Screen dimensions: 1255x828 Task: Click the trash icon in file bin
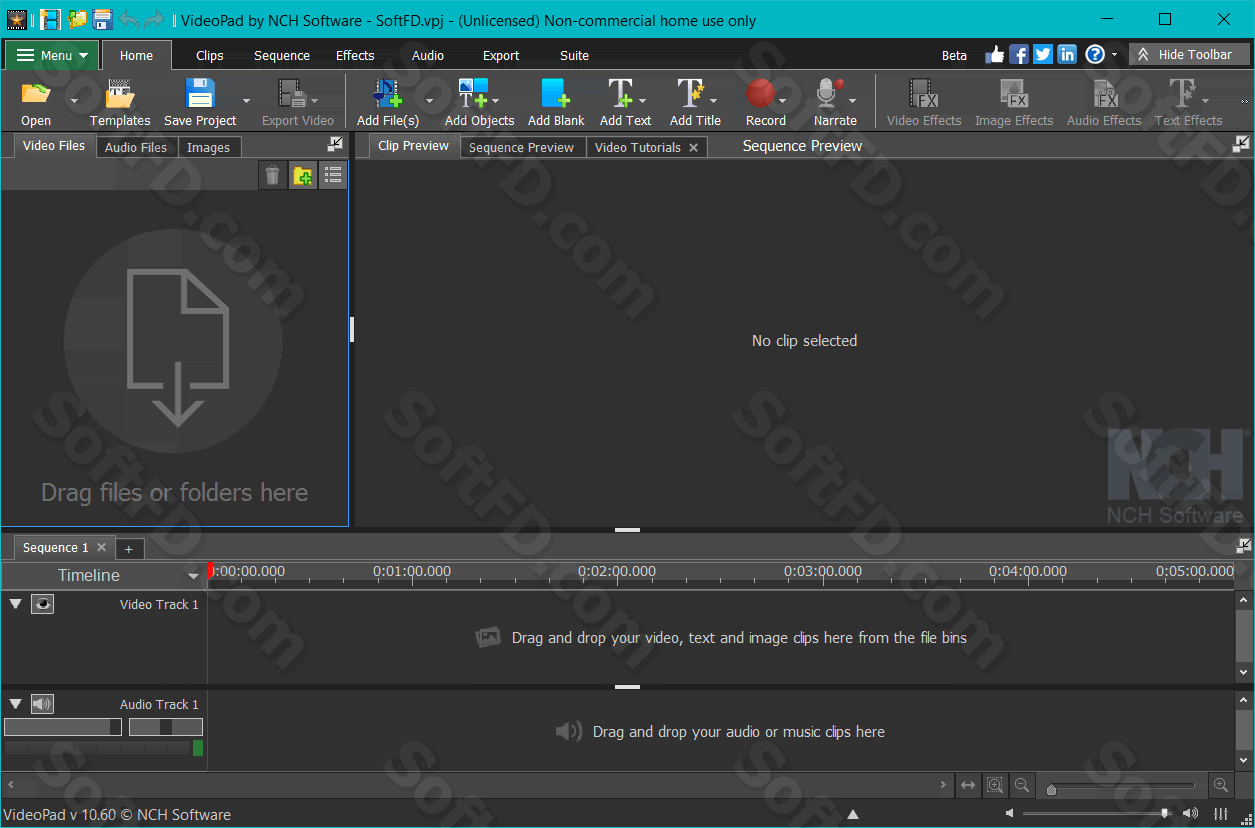coord(272,176)
